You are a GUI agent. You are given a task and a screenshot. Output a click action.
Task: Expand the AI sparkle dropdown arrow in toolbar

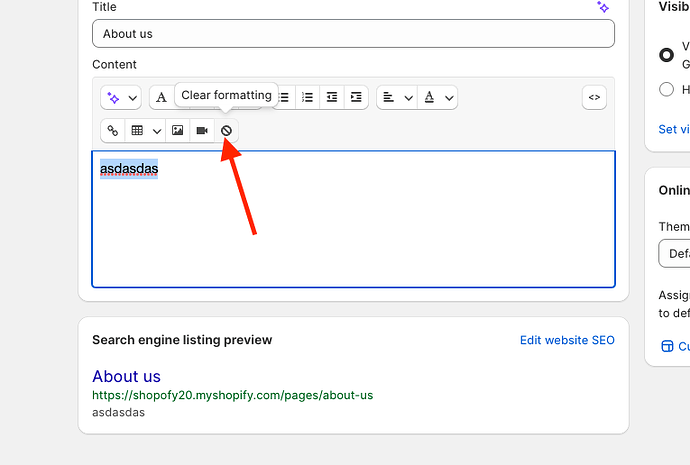(x=132, y=98)
